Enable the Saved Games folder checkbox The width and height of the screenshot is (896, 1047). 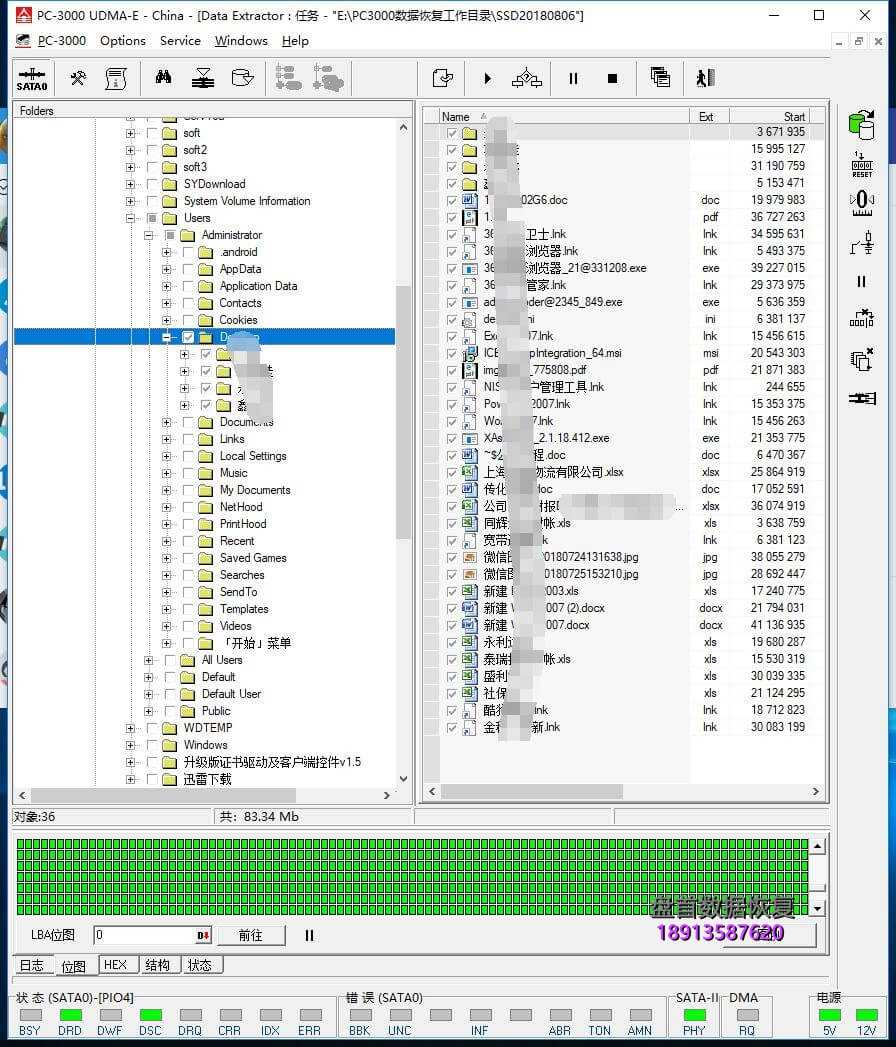pyautogui.click(x=188, y=558)
